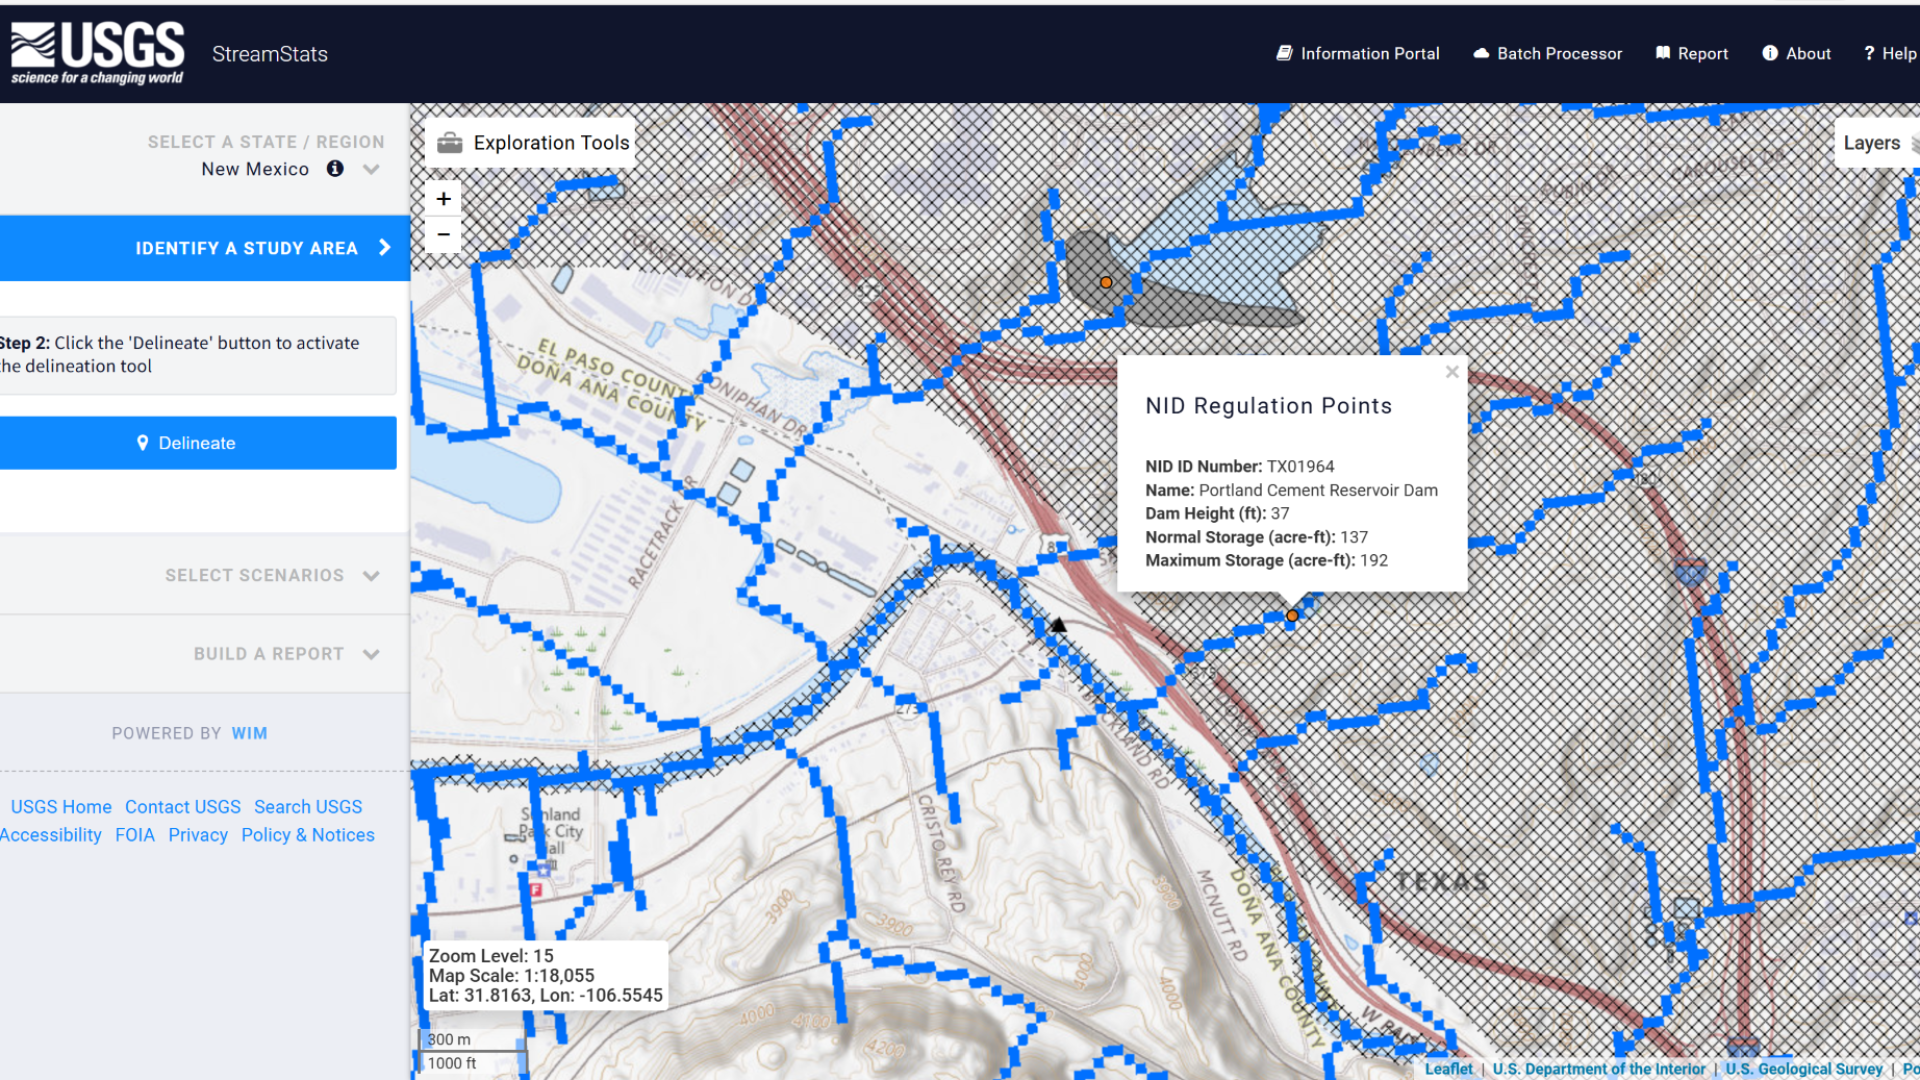Expand the Select a State / Region section

tap(371, 169)
